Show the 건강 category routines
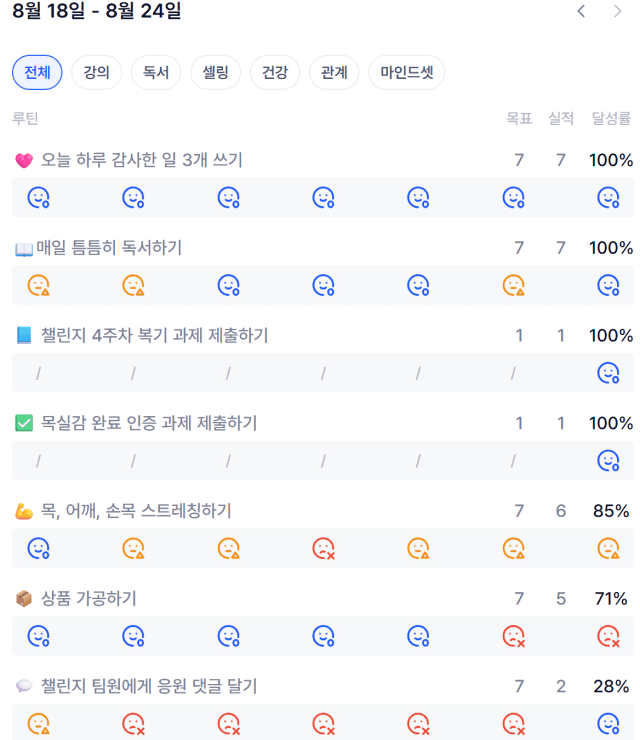The width and height of the screenshot is (640, 740). coord(275,72)
